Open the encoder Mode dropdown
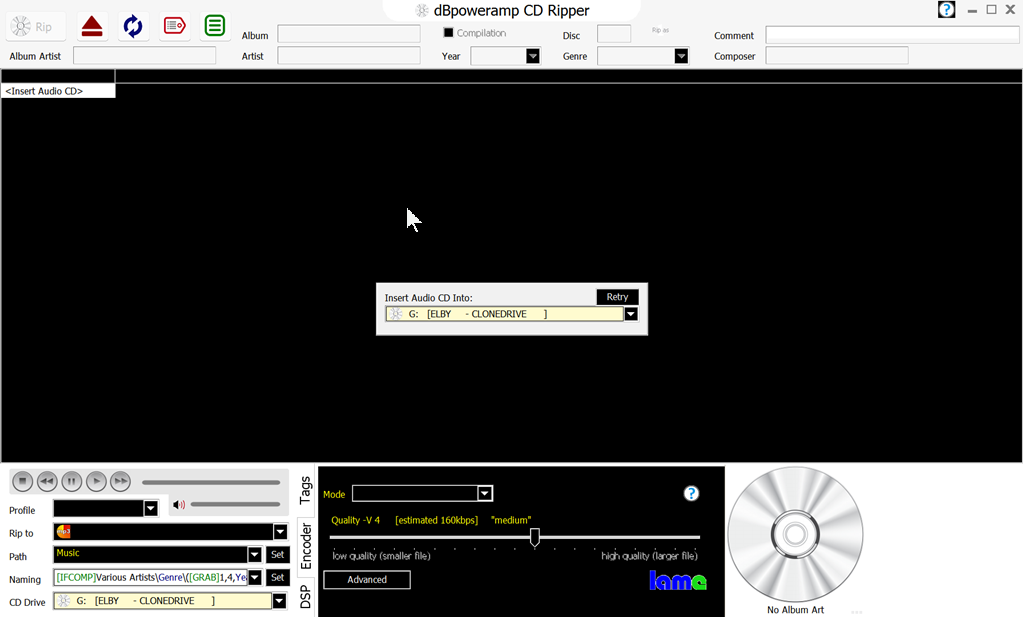 [x=485, y=494]
